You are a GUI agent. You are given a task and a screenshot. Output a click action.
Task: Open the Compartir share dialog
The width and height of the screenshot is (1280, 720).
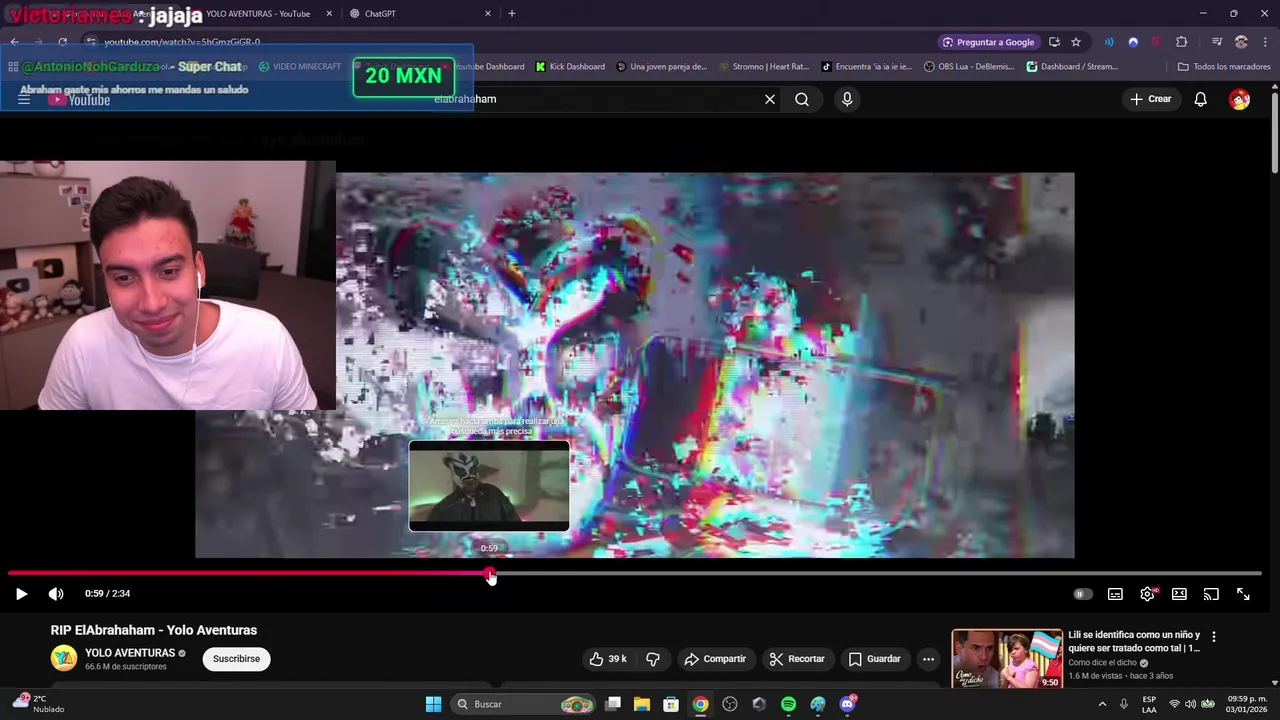coord(715,659)
